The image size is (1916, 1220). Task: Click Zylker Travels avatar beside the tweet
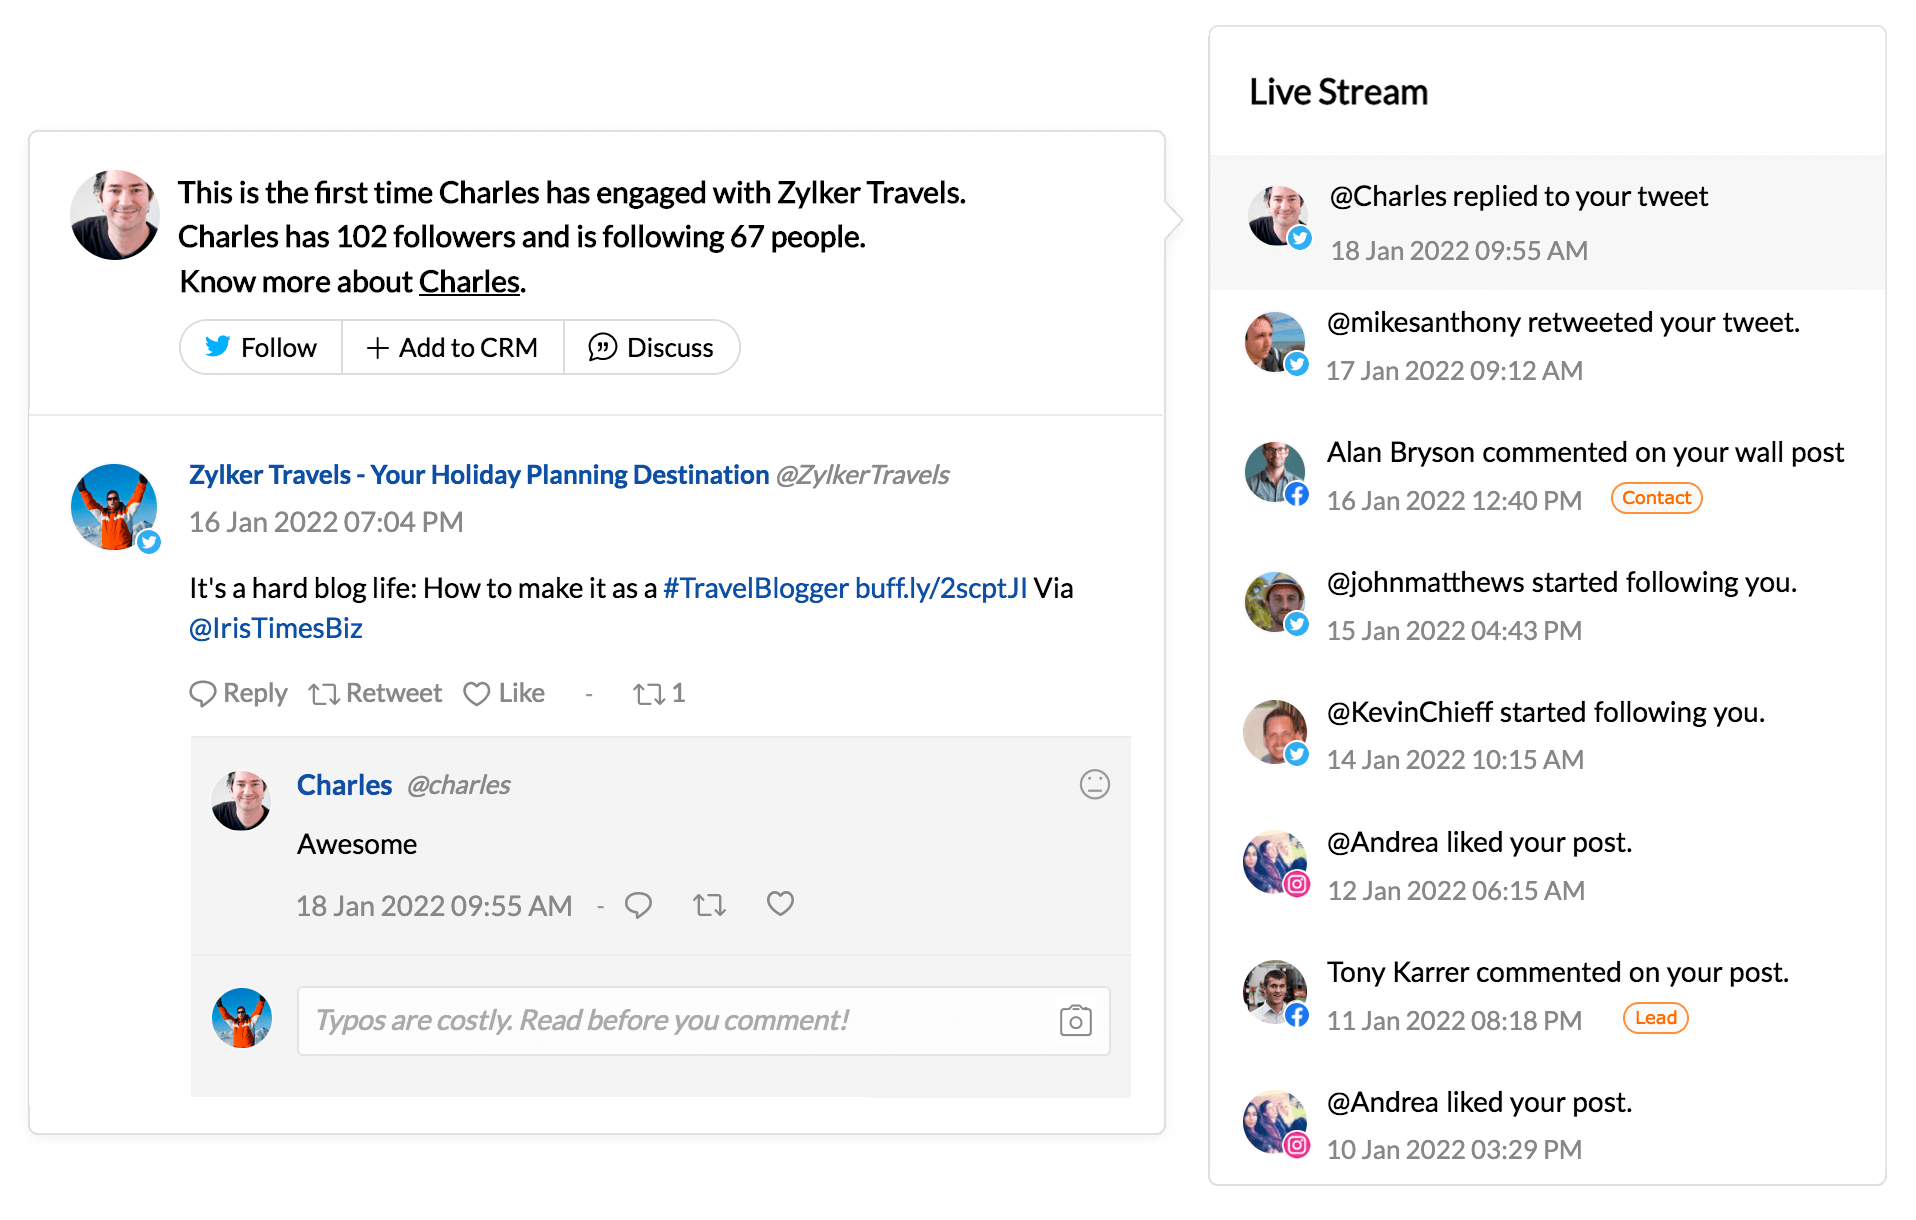[114, 507]
